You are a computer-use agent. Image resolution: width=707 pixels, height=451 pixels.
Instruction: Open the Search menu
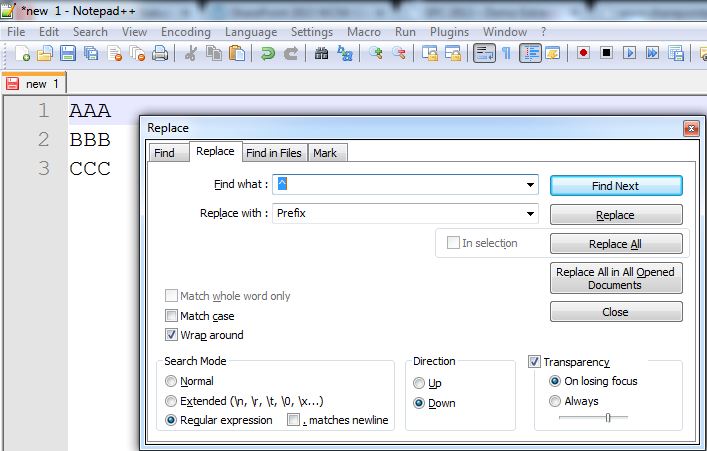(x=90, y=32)
